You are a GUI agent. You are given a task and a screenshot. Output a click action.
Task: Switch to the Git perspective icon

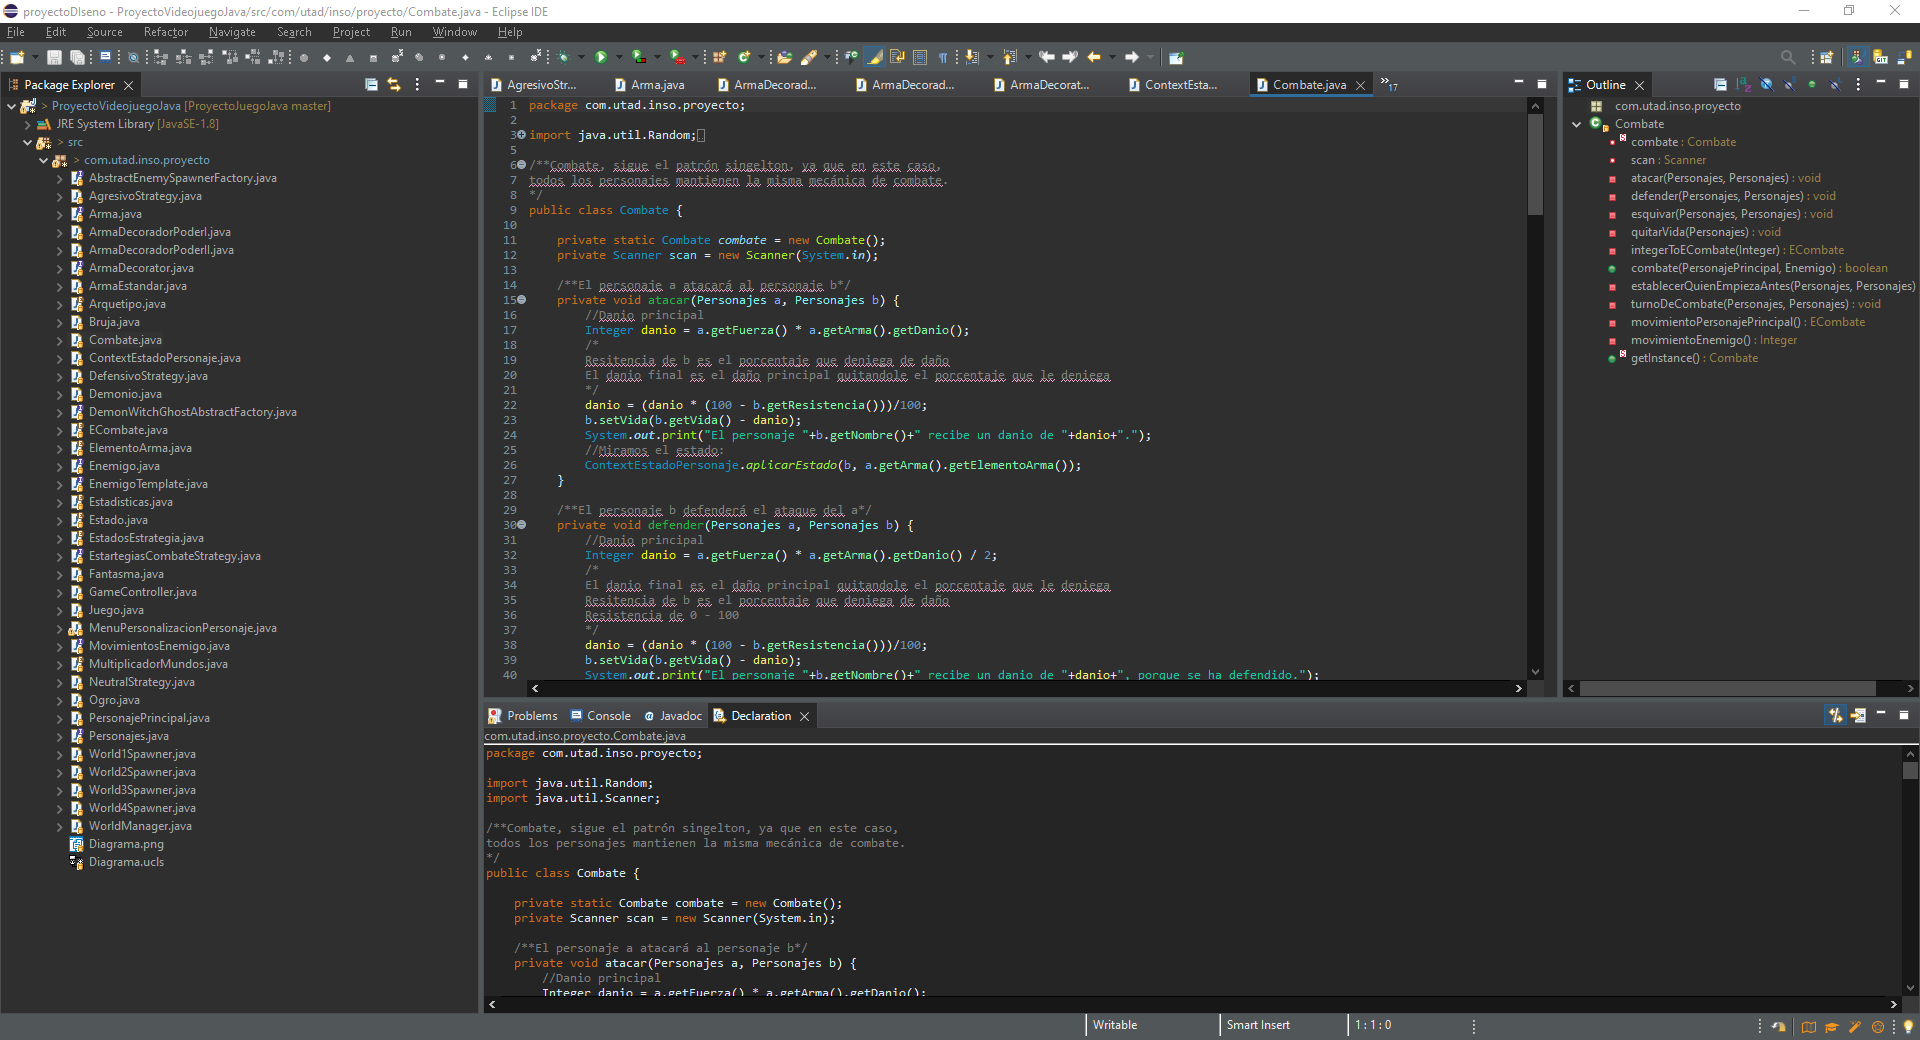(1881, 57)
